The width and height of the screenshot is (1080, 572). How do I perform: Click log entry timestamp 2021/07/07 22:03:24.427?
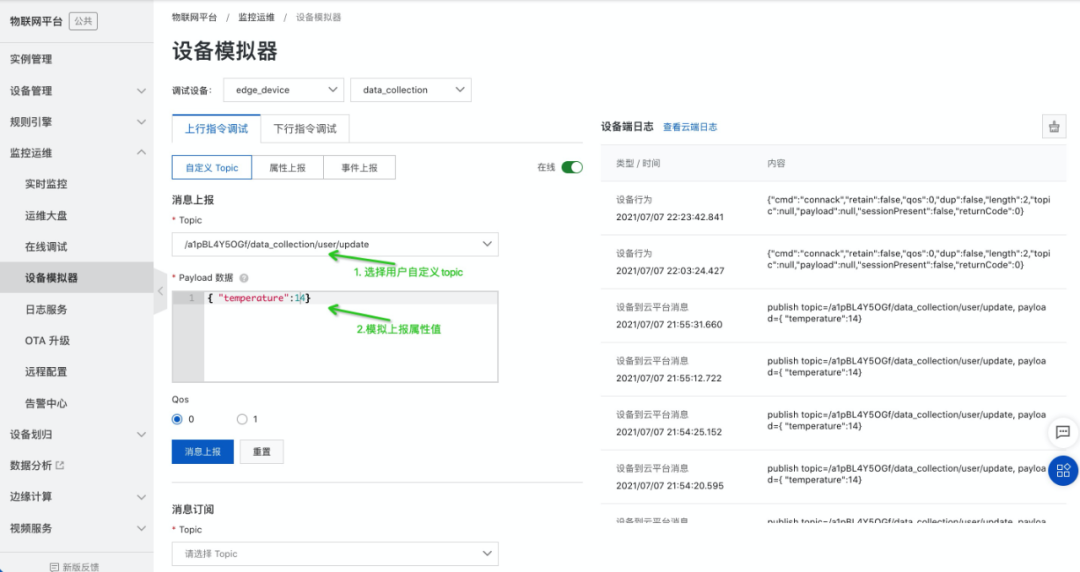(669, 271)
